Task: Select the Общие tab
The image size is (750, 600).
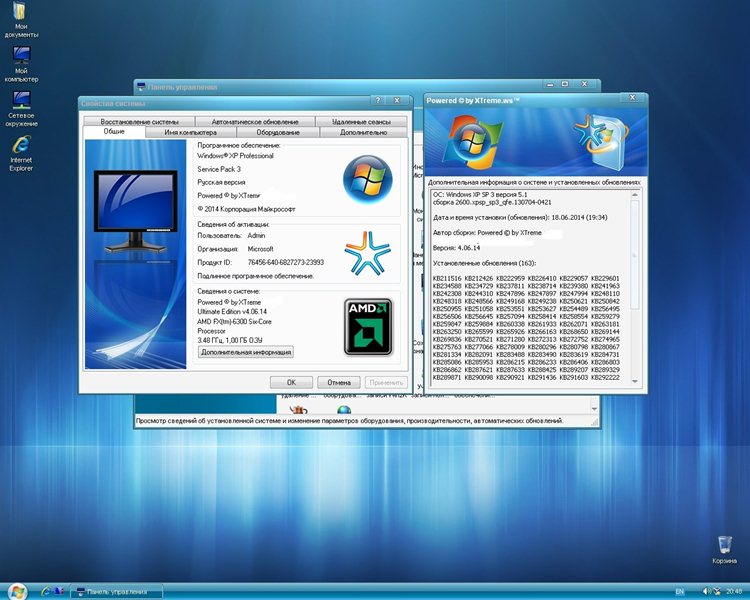Action: click(x=114, y=131)
